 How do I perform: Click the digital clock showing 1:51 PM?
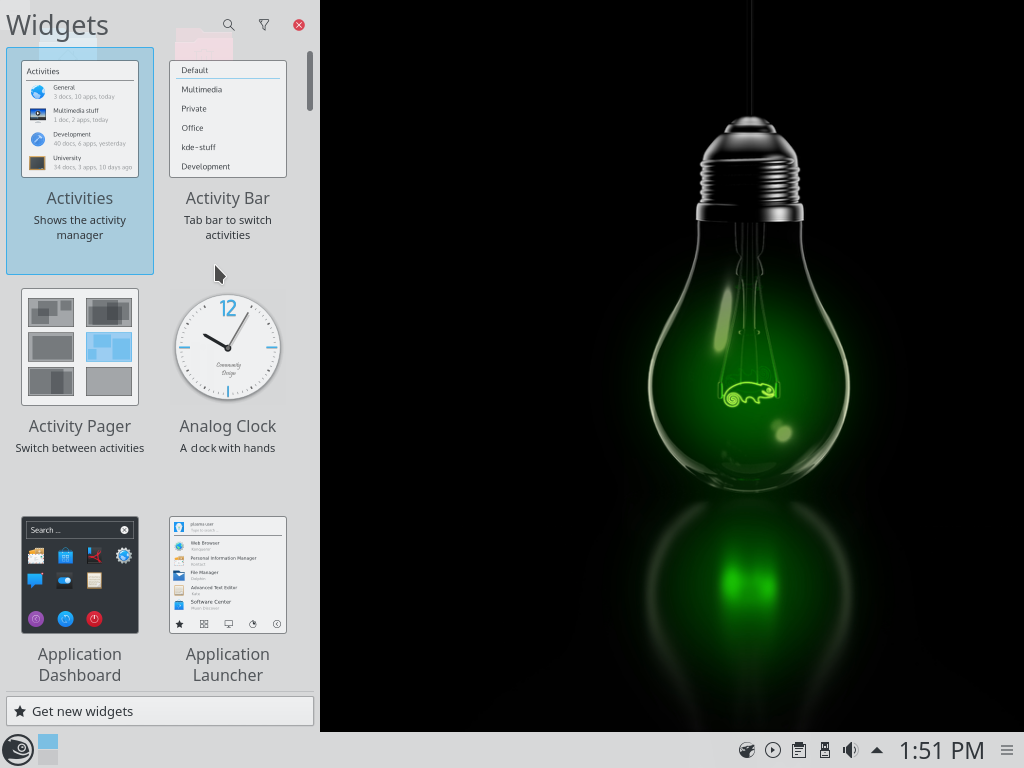941,750
